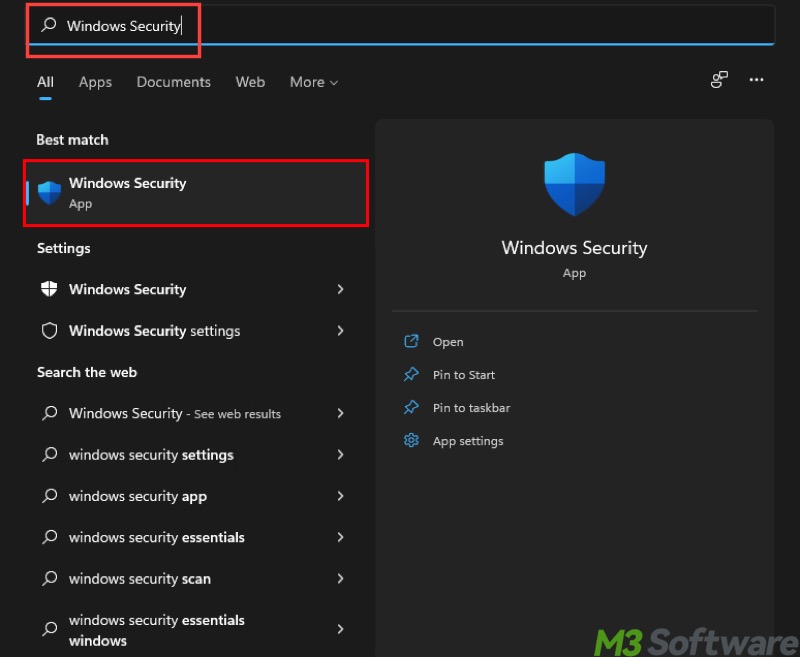Screen dimensions: 800x657
Task: Open the three-dots options menu
Action: (756, 80)
